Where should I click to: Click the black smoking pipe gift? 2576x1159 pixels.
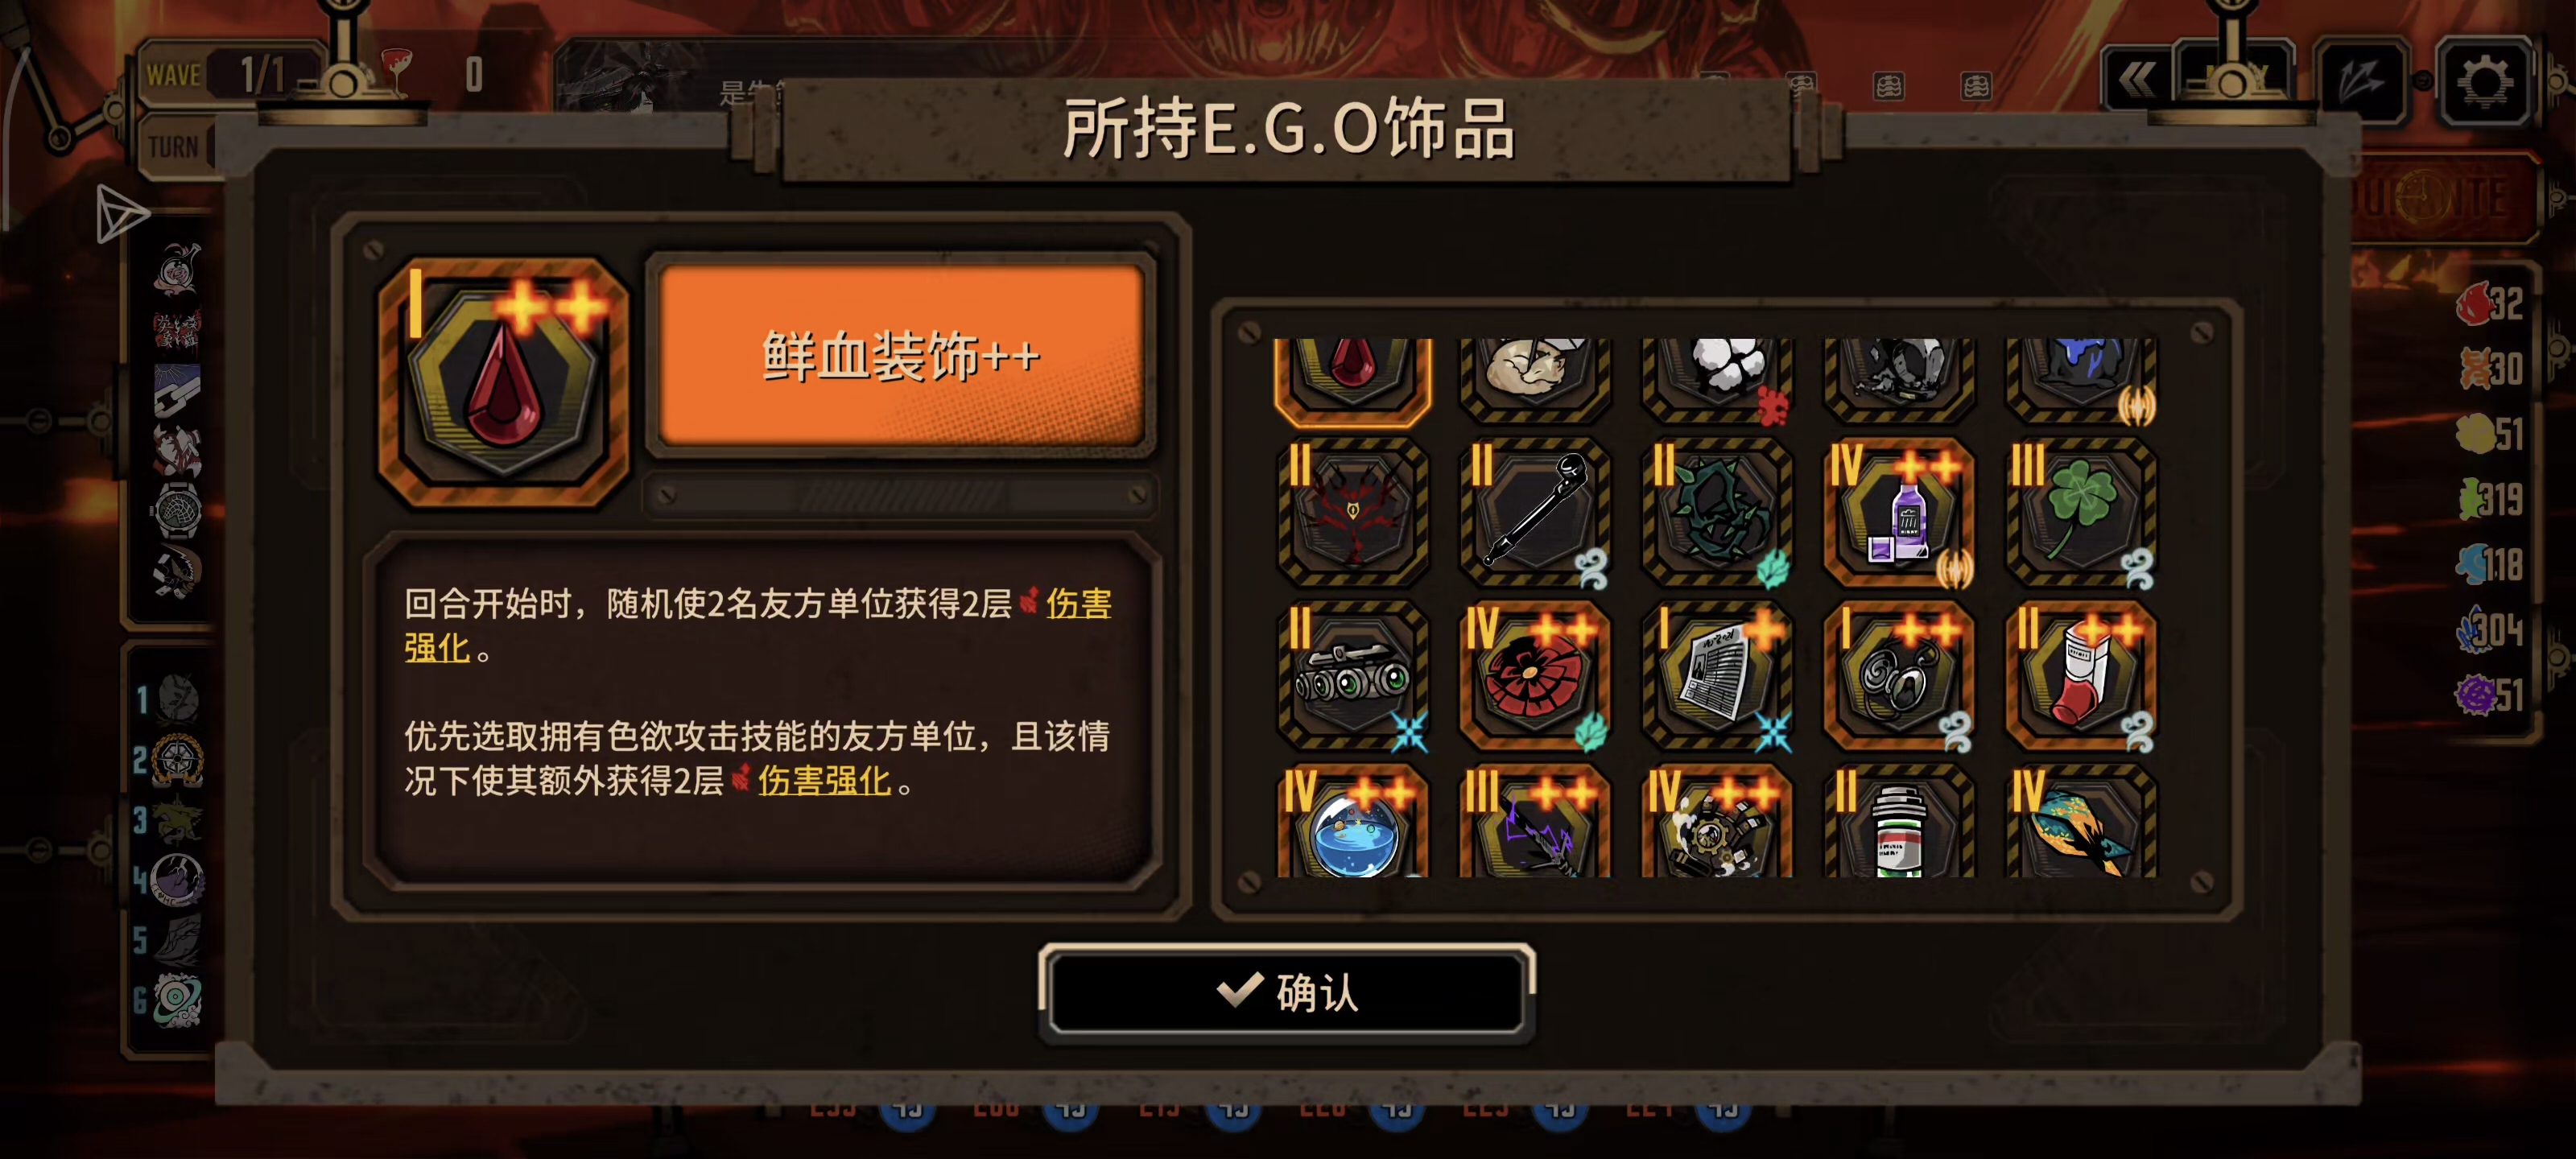(1535, 512)
